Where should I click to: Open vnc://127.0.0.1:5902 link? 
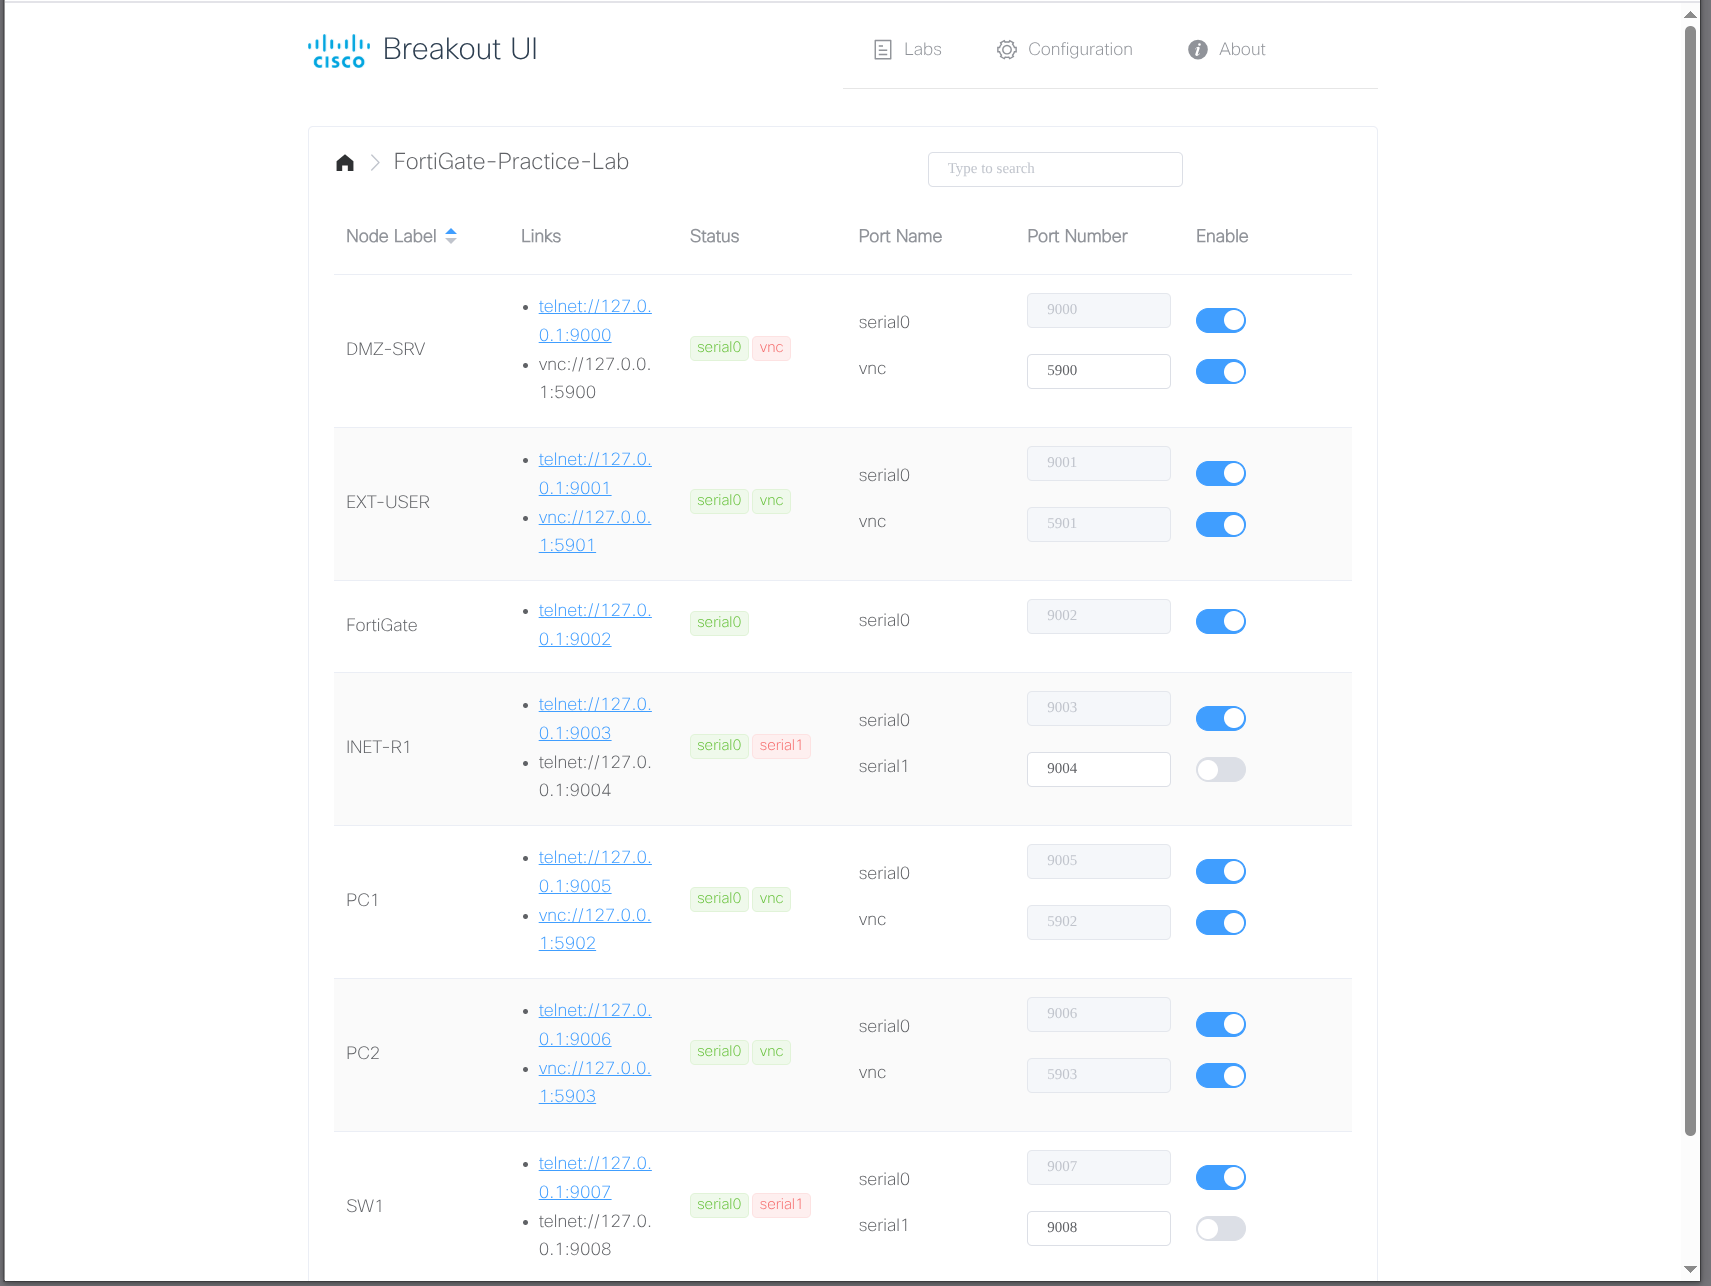[x=595, y=929]
